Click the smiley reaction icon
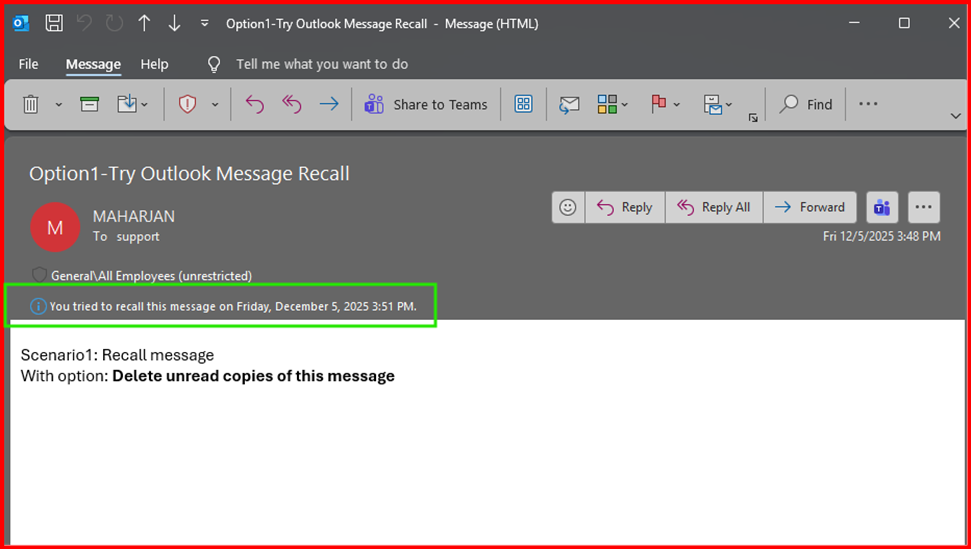 click(x=568, y=207)
